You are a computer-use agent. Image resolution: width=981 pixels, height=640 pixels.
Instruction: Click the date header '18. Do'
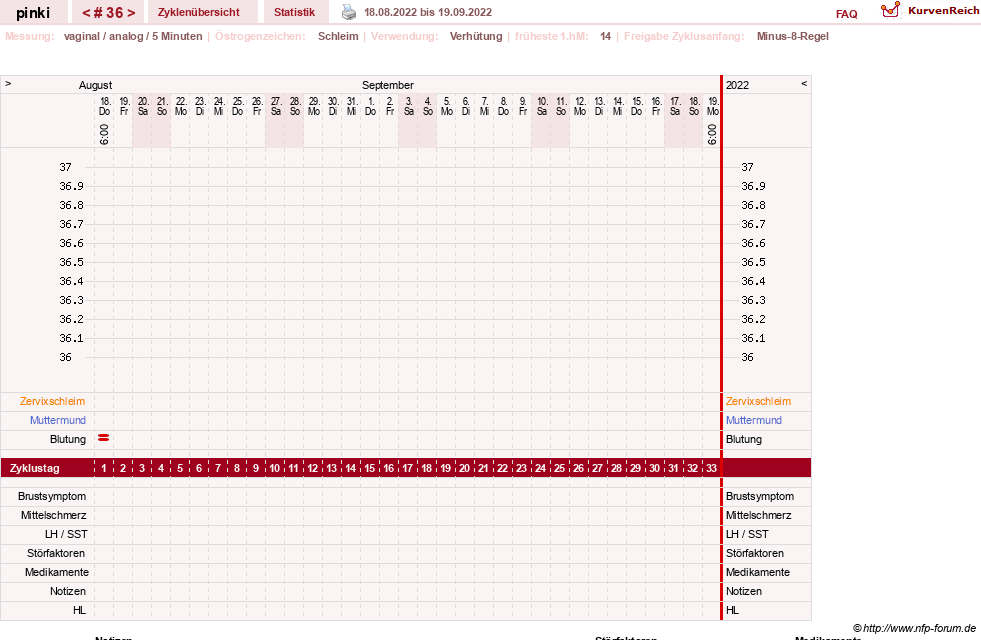[104, 106]
